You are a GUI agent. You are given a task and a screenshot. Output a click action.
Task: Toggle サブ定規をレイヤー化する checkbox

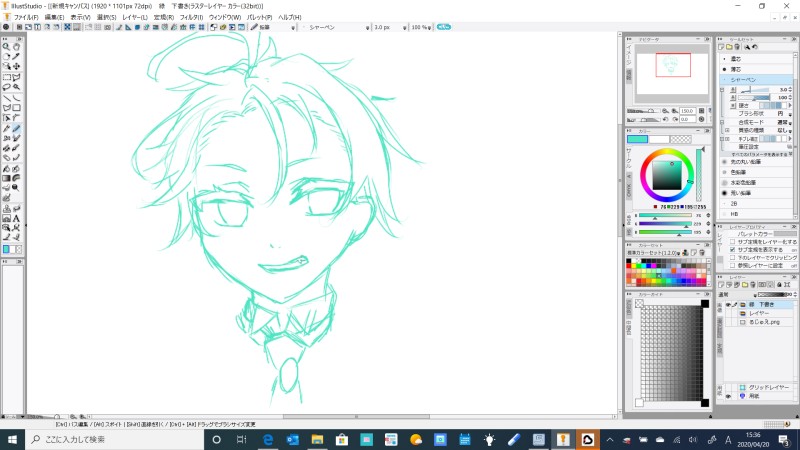click(x=733, y=242)
